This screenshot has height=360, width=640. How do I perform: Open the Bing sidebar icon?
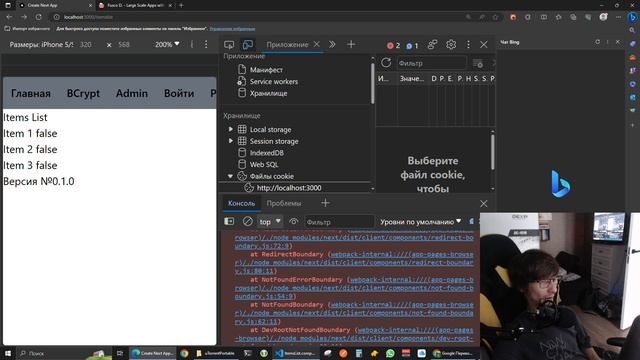click(x=632, y=17)
